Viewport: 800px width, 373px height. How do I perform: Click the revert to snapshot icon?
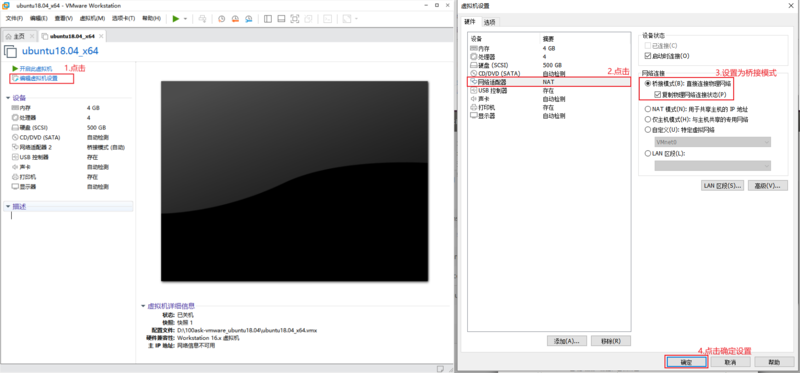pyautogui.click(x=235, y=18)
